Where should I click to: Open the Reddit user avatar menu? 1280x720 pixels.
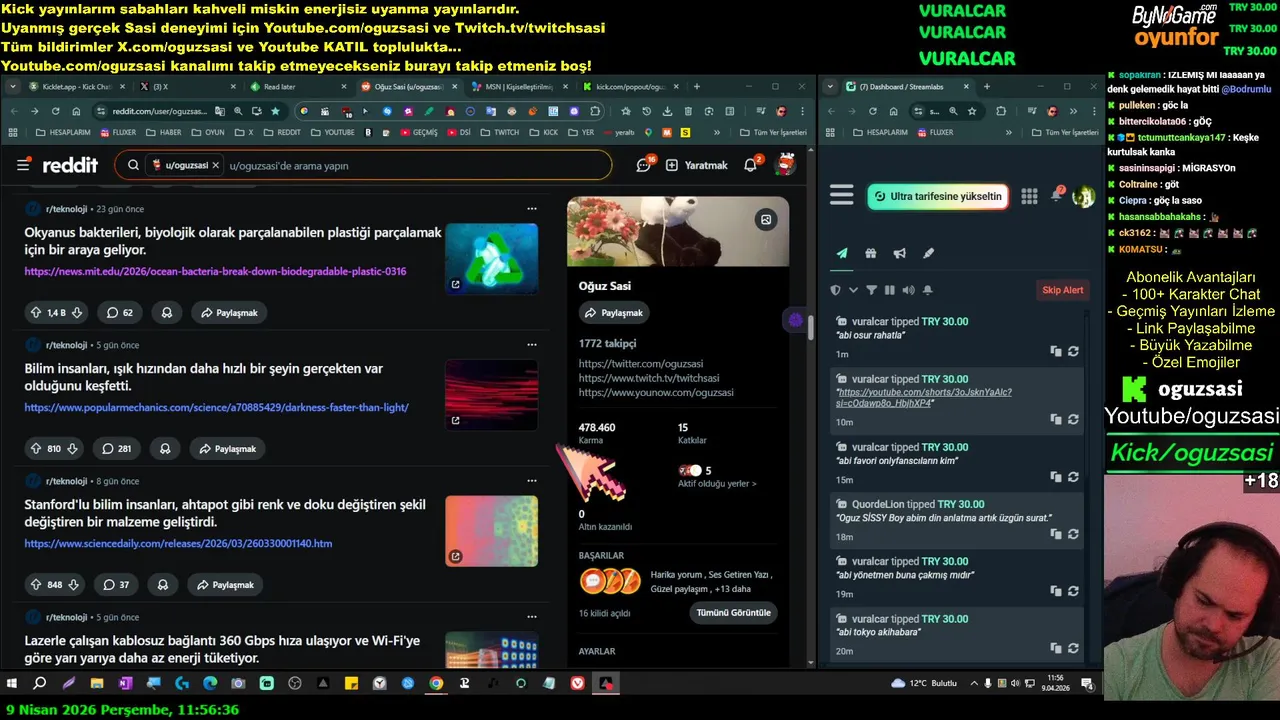[x=786, y=165]
